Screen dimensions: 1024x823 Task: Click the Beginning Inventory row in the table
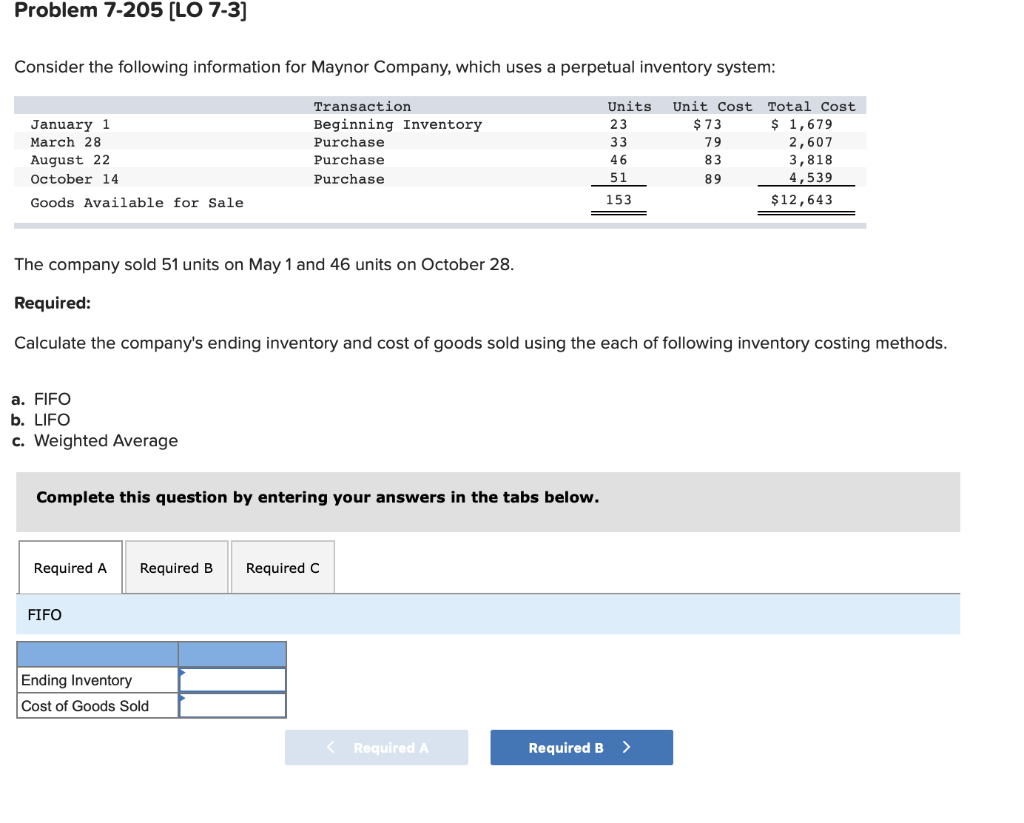tap(400, 123)
